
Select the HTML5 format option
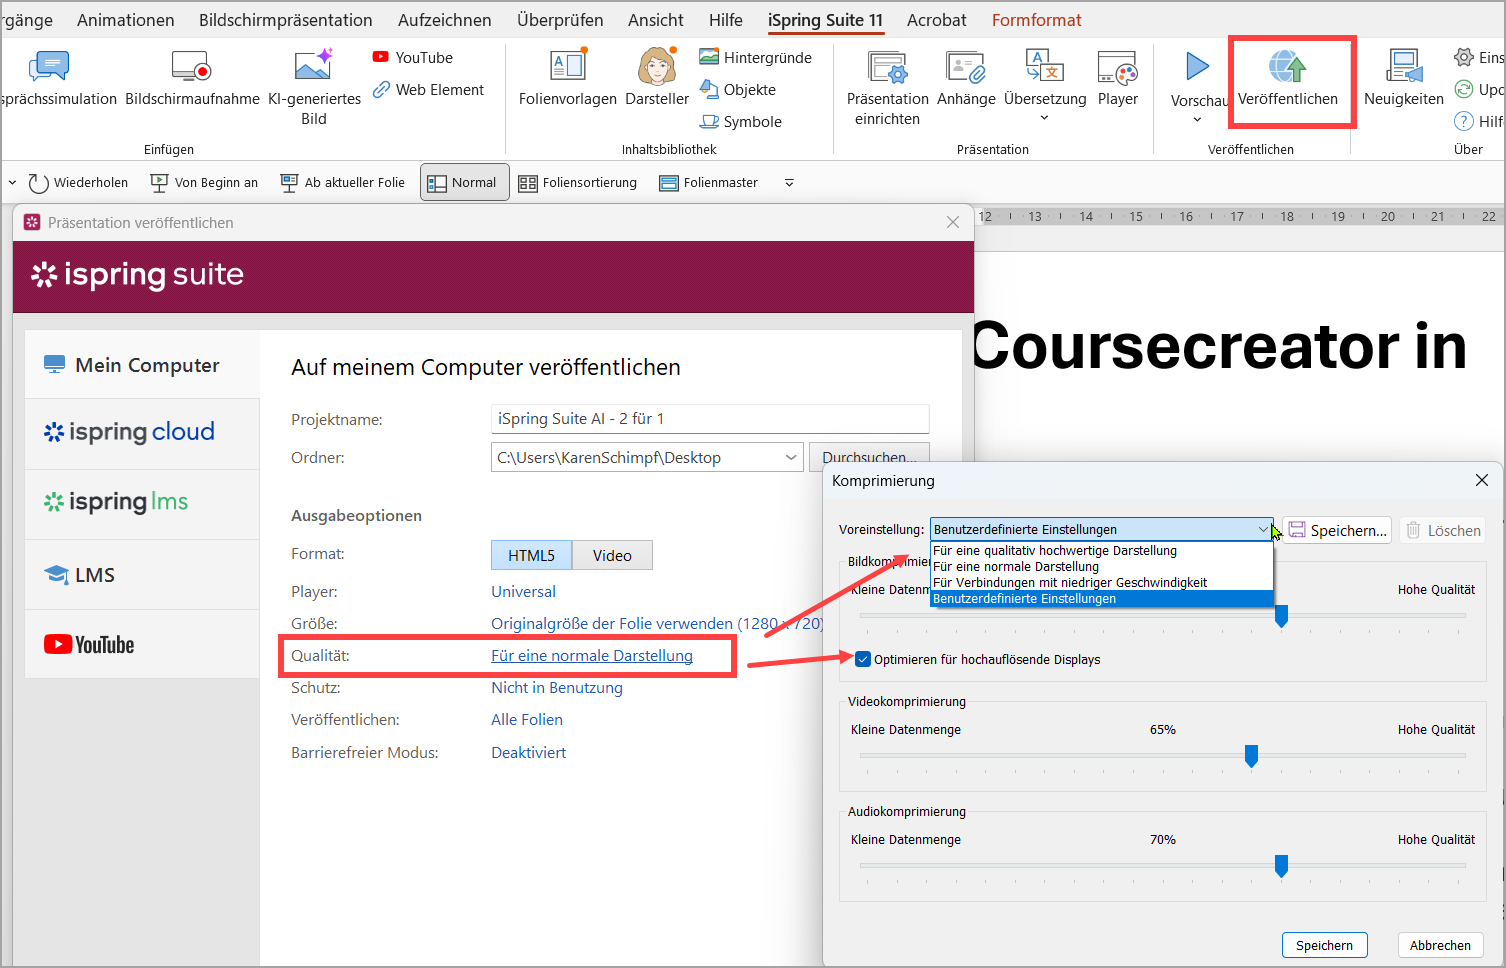coord(531,555)
